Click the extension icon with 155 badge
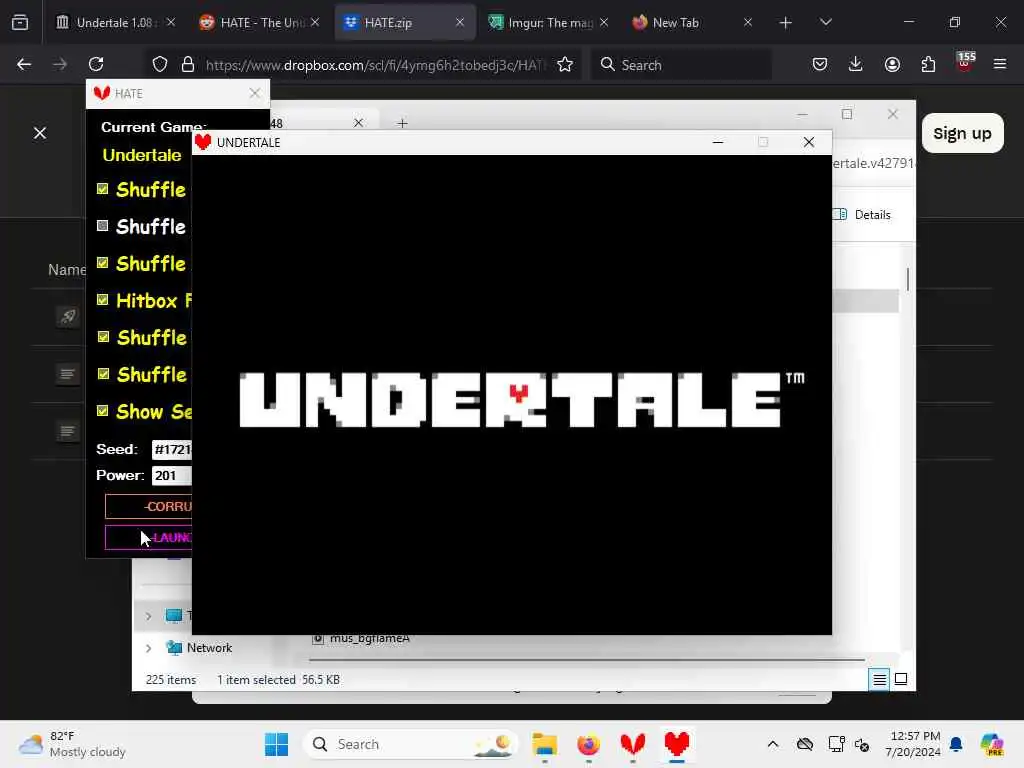Viewport: 1024px width, 768px height. click(x=965, y=63)
